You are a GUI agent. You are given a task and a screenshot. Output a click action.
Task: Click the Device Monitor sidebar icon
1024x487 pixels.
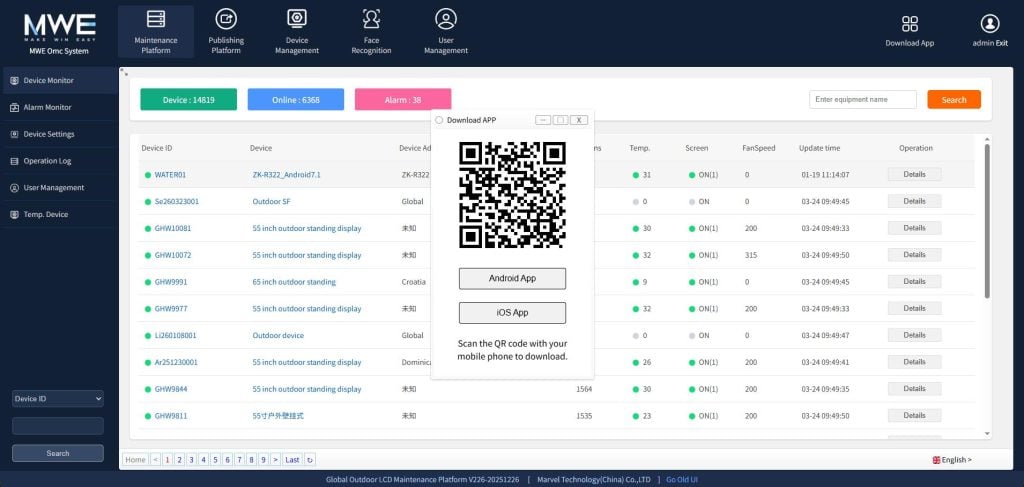(14, 80)
